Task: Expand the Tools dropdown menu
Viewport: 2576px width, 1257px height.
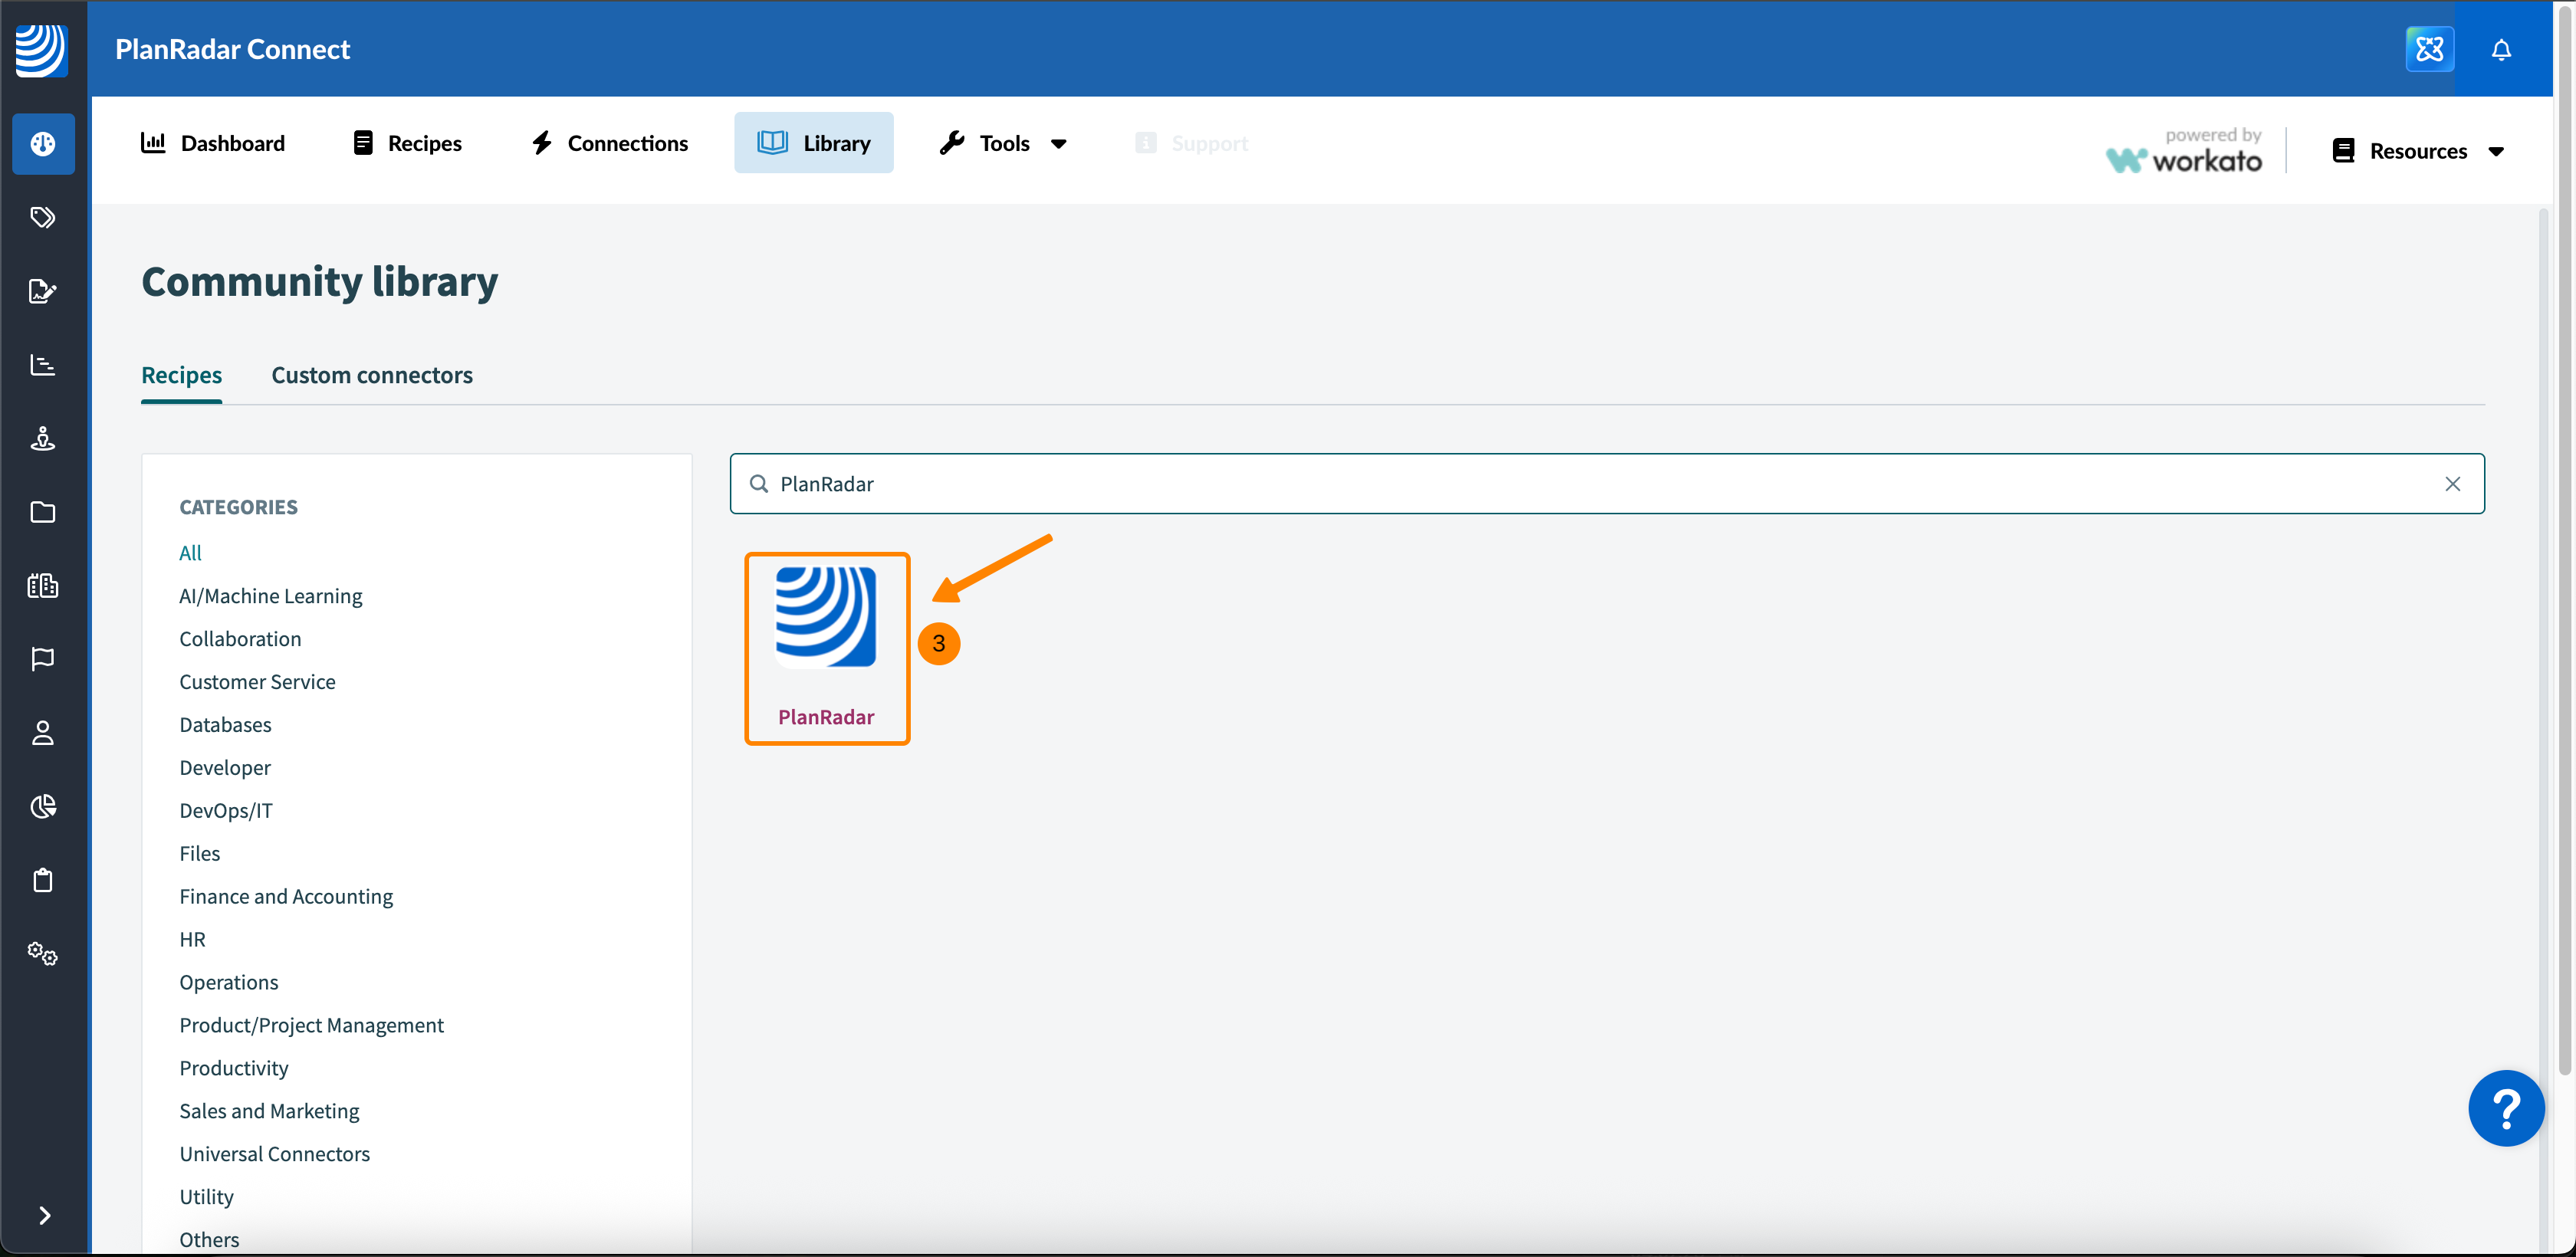Action: 1003,143
